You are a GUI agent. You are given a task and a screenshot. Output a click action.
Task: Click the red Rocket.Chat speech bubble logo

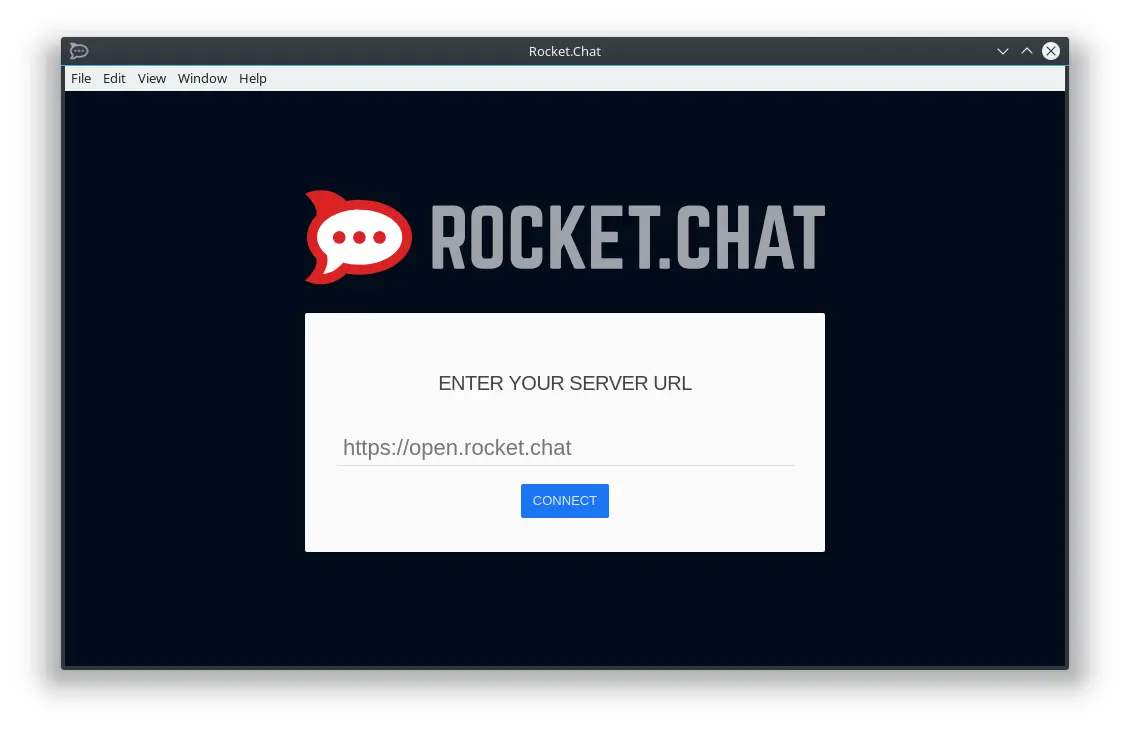[357, 237]
